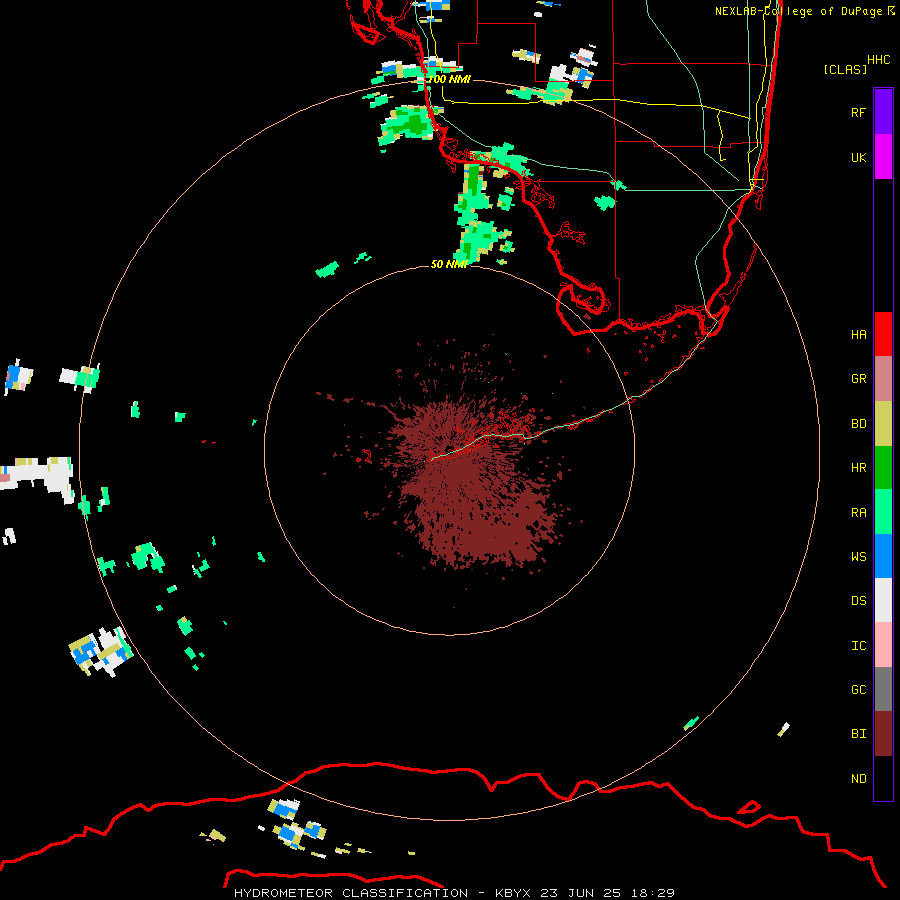Click the '100 NMI' range ring label
900x900 pixels.
[449, 79]
